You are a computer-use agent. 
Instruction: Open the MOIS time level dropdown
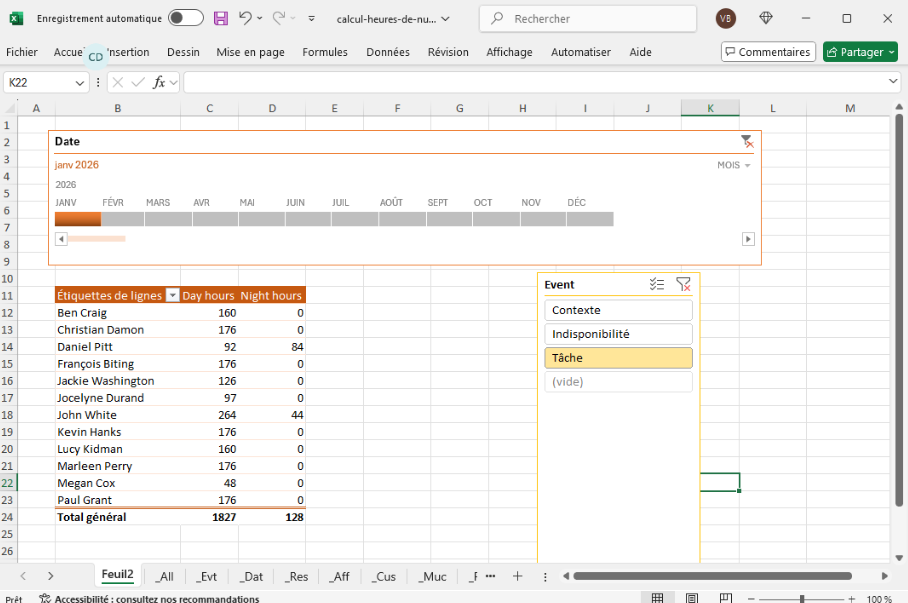734,165
